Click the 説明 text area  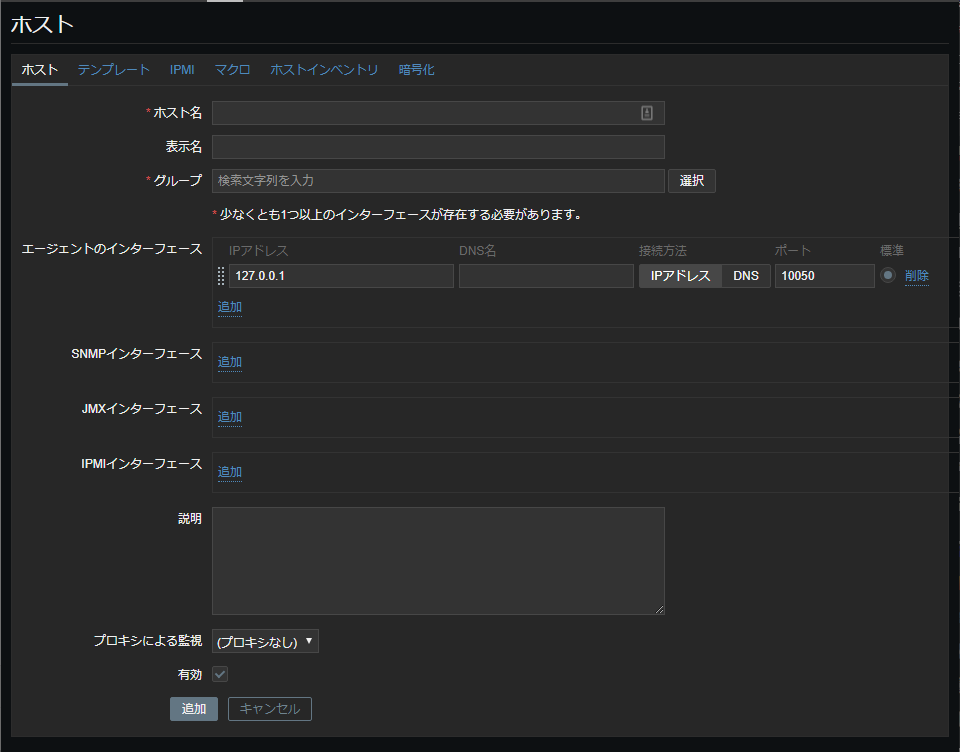438,560
